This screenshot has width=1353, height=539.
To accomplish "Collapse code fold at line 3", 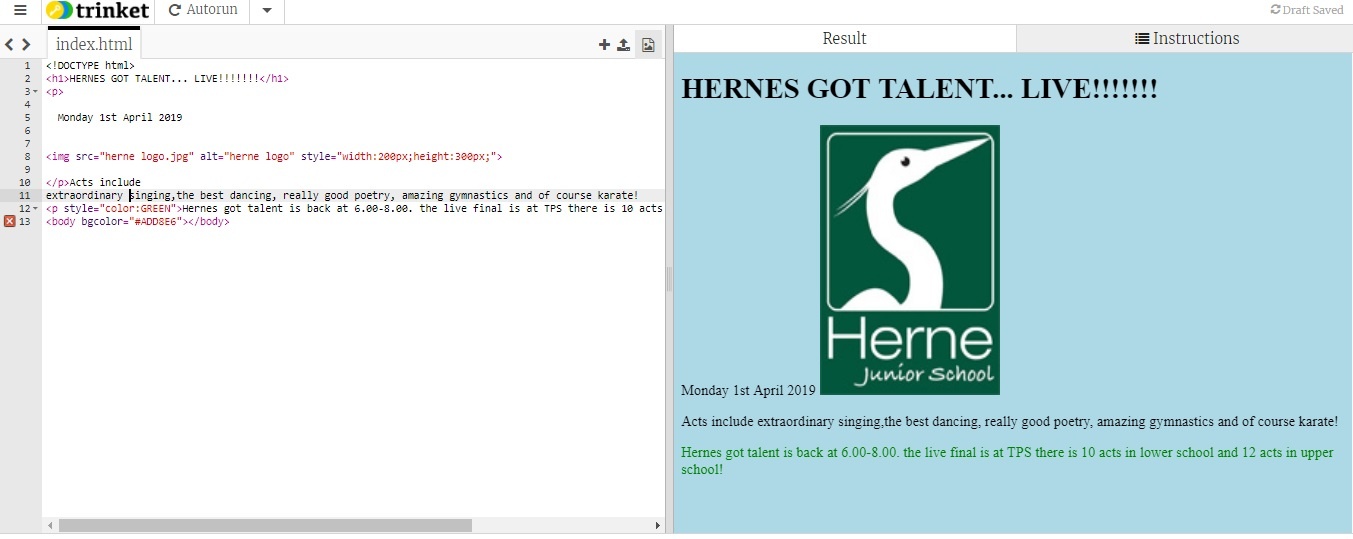I will coord(36,91).
